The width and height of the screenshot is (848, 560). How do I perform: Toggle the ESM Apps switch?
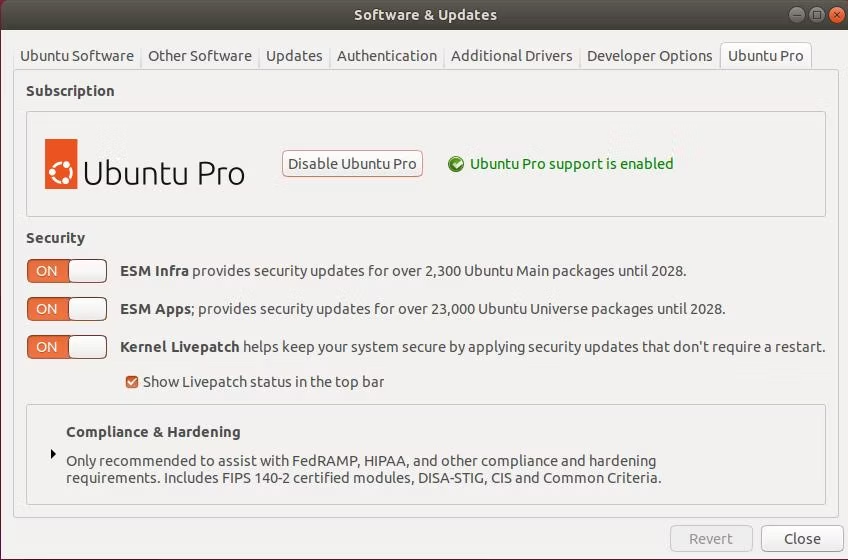click(x=67, y=309)
